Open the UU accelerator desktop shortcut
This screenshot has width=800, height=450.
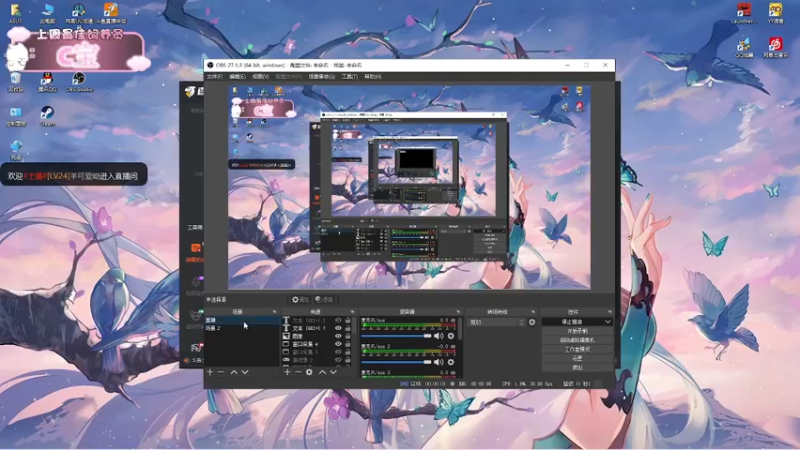coord(79,14)
